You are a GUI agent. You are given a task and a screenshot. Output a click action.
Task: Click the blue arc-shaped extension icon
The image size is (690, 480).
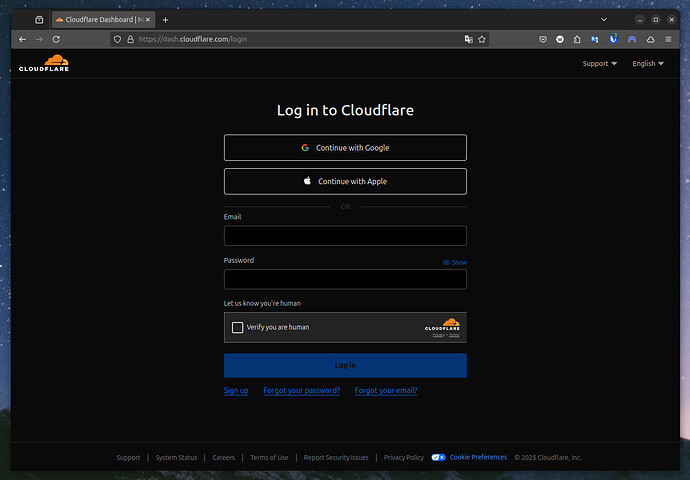click(632, 39)
